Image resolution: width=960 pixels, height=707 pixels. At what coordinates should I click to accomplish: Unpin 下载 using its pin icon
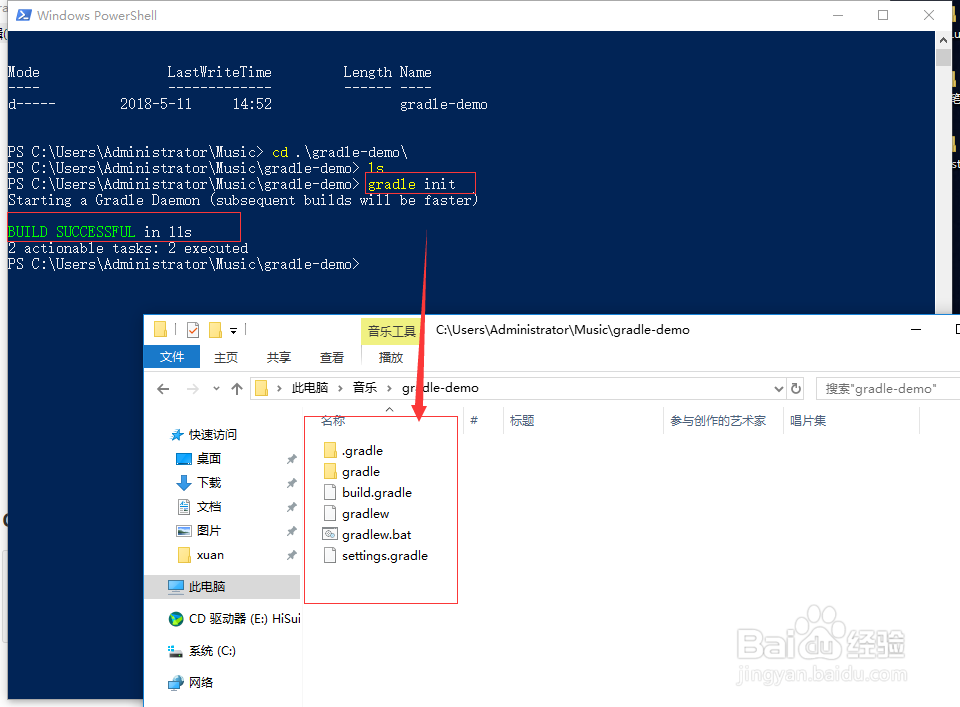[x=291, y=483]
